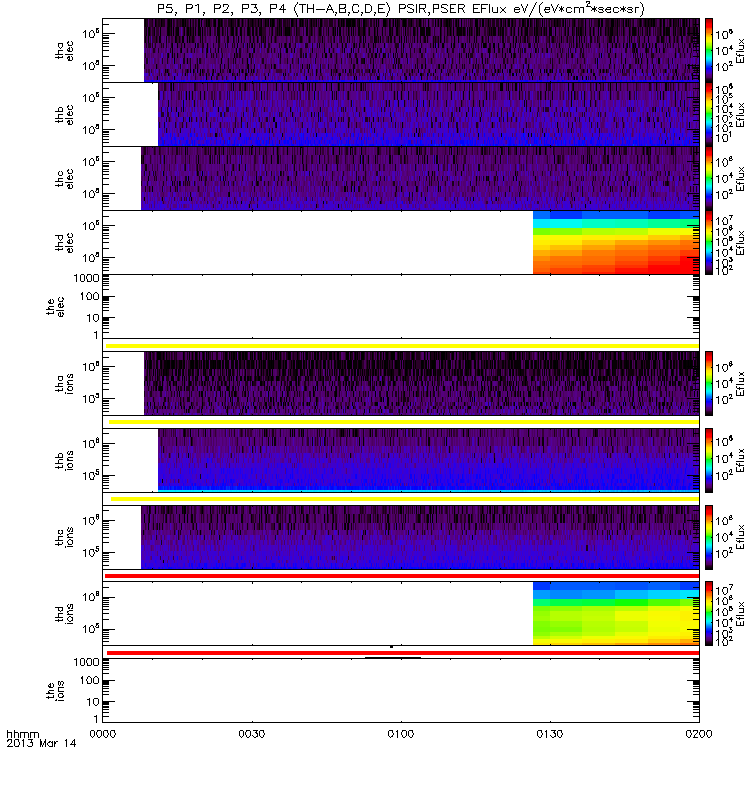Image resolution: width=750 pixels, height=800 pixels.
Task: Click the 0100 time axis label
Action: pyautogui.click(x=401, y=734)
